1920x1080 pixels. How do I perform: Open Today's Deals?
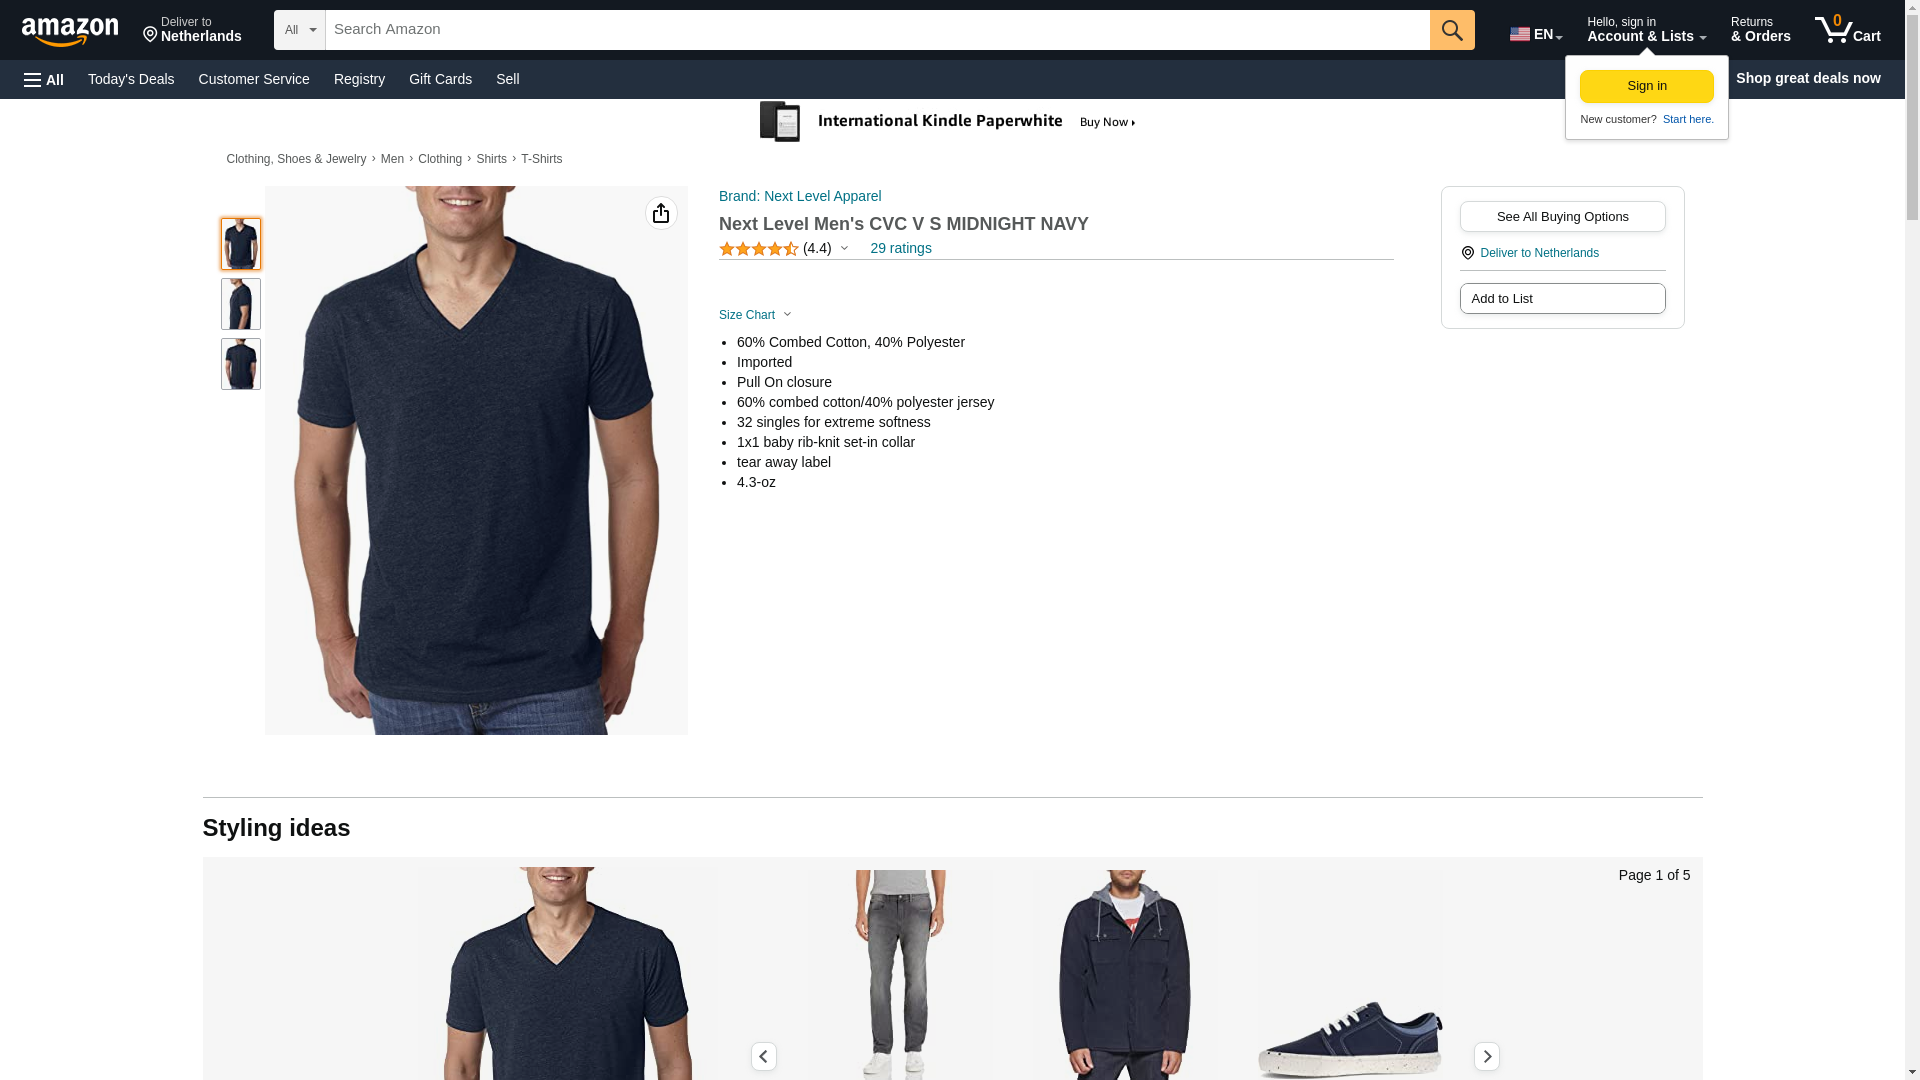pyautogui.click(x=131, y=79)
